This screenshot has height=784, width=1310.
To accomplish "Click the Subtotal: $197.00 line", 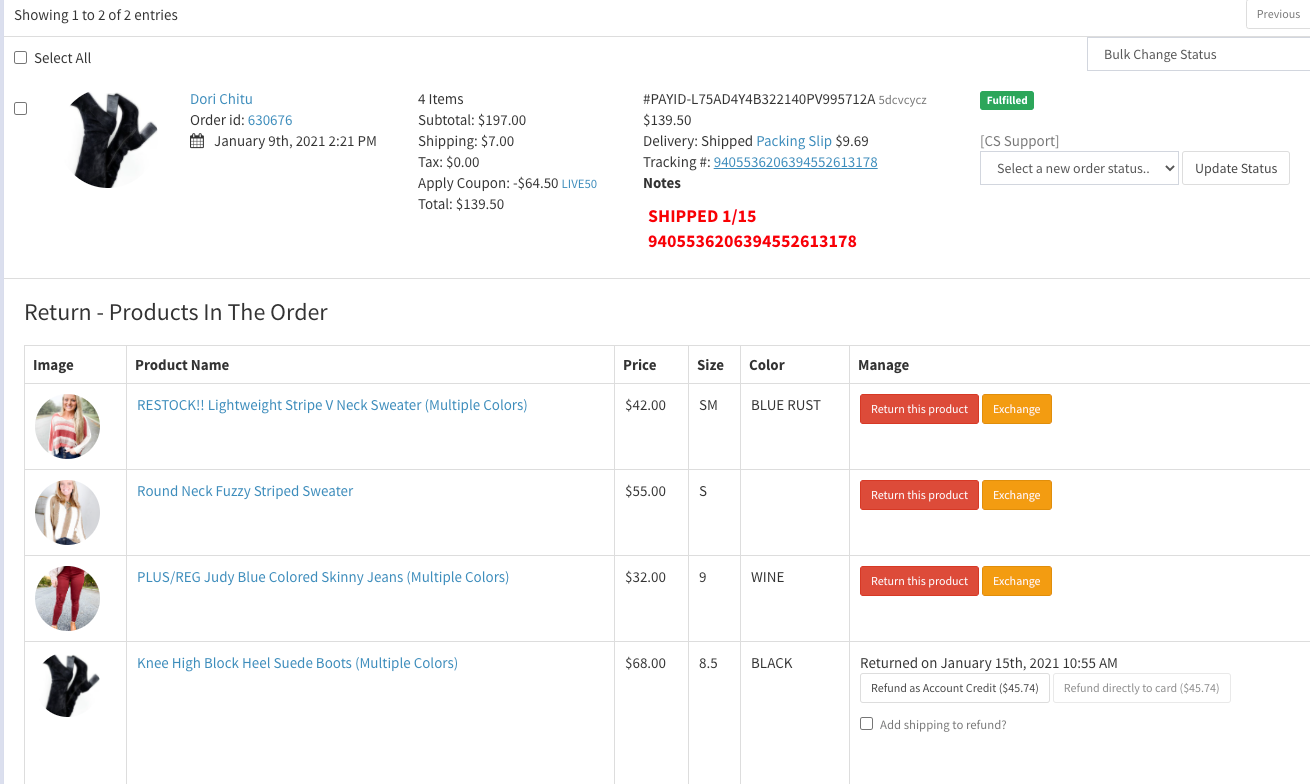I will tap(472, 120).
